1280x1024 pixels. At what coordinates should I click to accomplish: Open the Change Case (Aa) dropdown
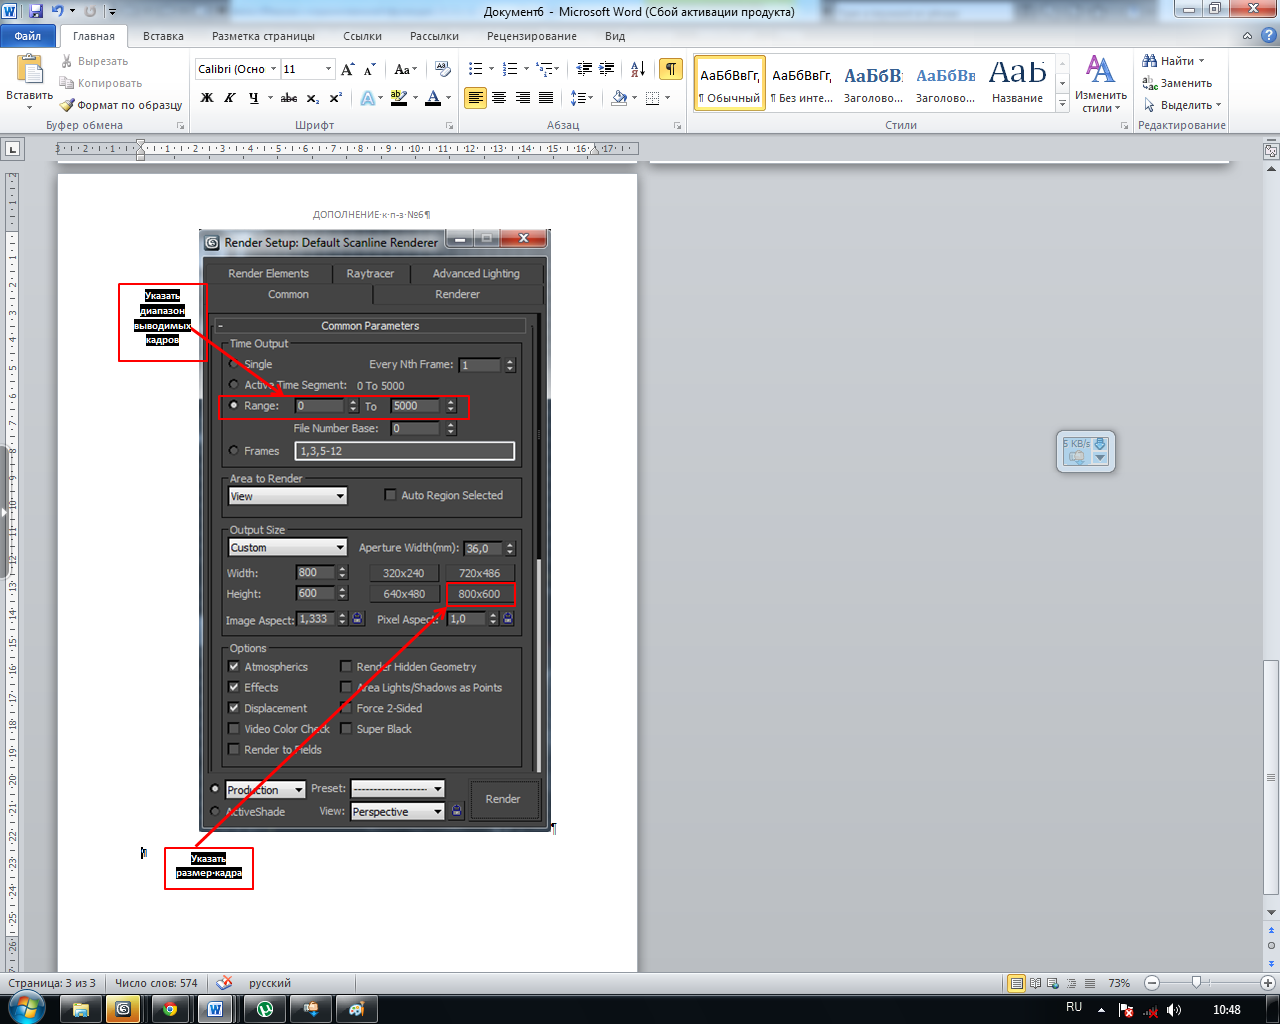click(405, 69)
